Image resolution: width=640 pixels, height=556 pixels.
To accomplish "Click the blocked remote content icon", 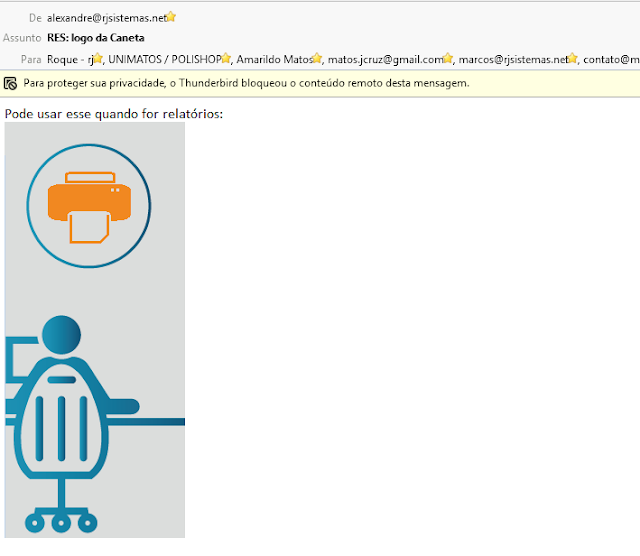I will pos(10,83).
